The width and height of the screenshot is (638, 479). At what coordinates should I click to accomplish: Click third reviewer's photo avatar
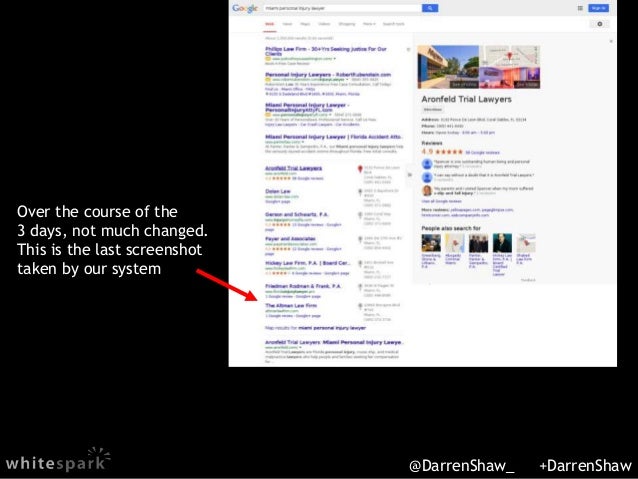coord(427,190)
